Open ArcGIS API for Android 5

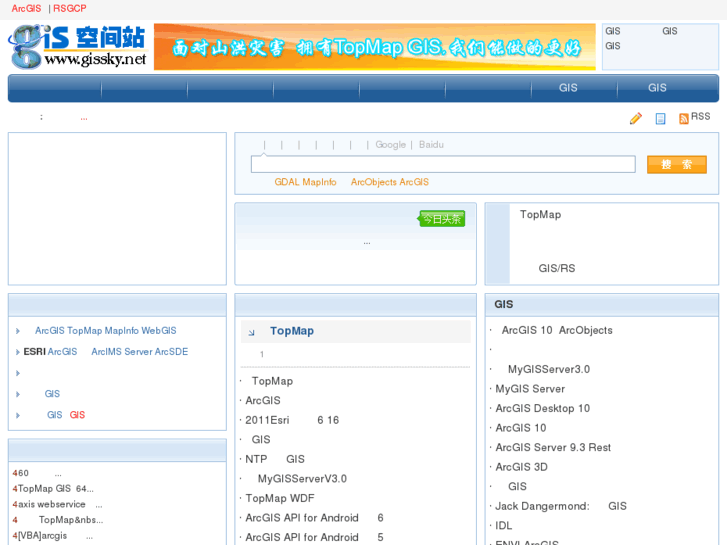click(x=314, y=537)
